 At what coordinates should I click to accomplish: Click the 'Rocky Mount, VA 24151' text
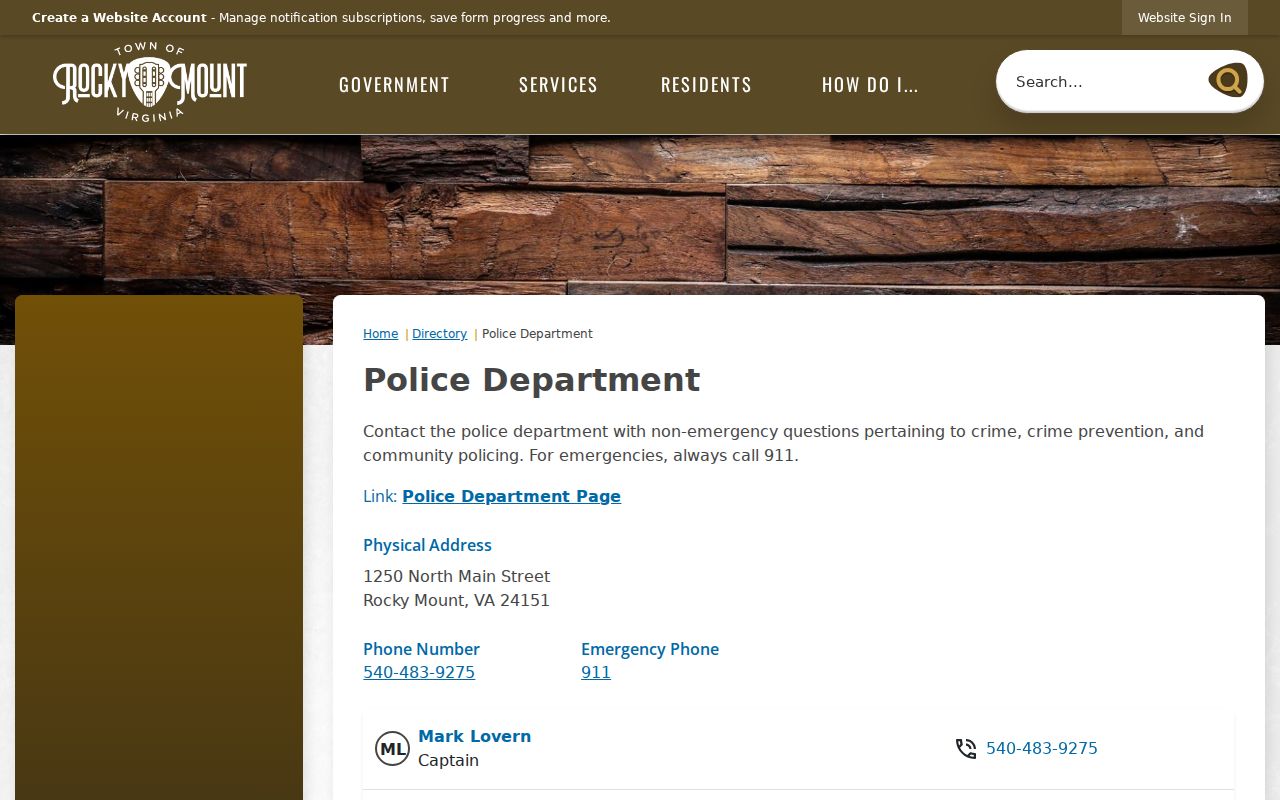pos(456,600)
